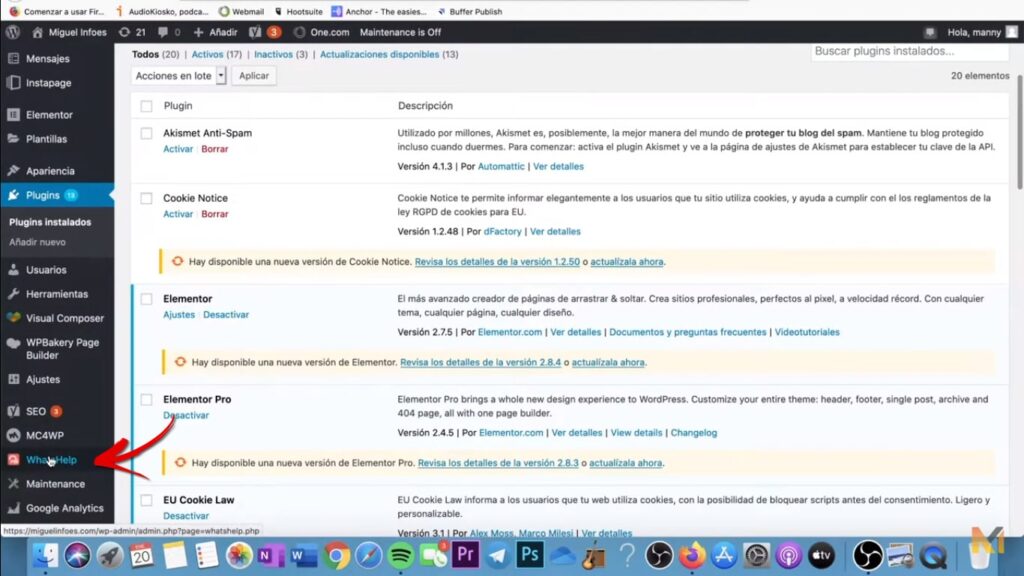Deactivate the Elementor plugin
This screenshot has height=576, width=1024.
pyautogui.click(x=226, y=315)
